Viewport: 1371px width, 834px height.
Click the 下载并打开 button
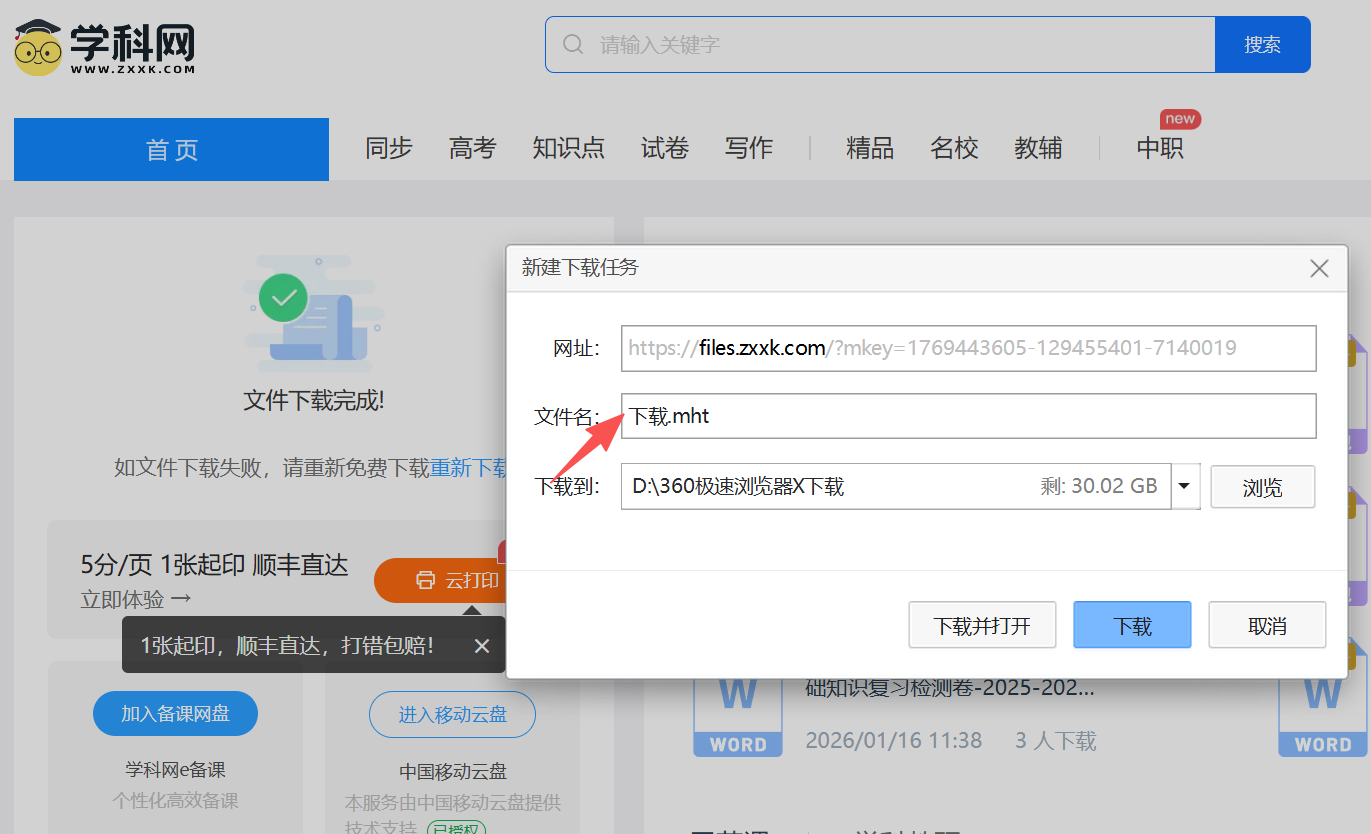981,625
